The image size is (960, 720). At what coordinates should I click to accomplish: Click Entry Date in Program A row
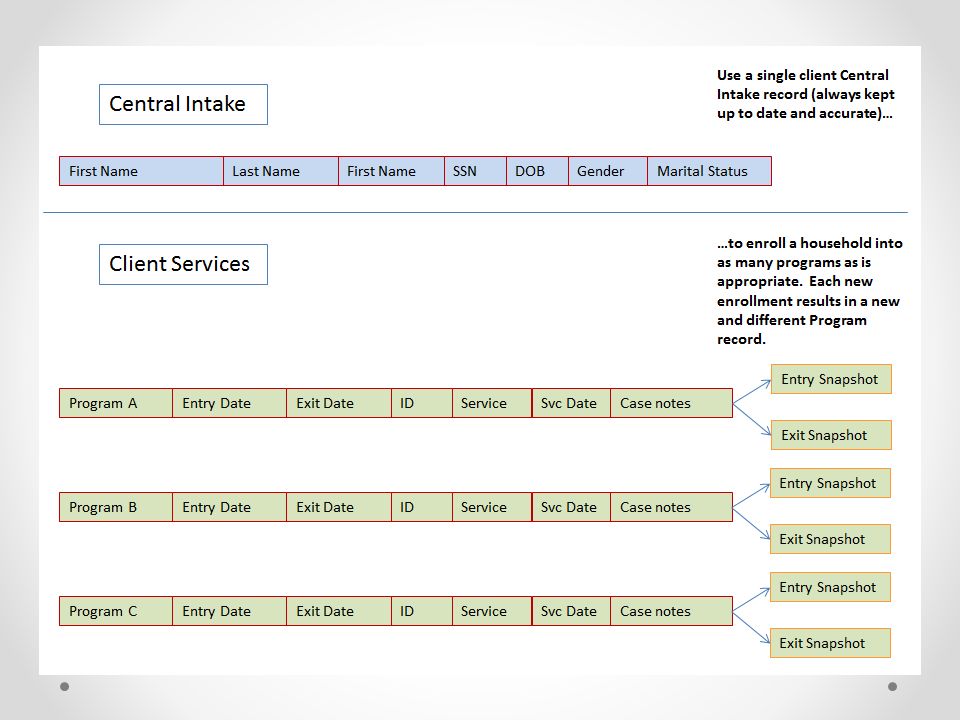[x=230, y=403]
